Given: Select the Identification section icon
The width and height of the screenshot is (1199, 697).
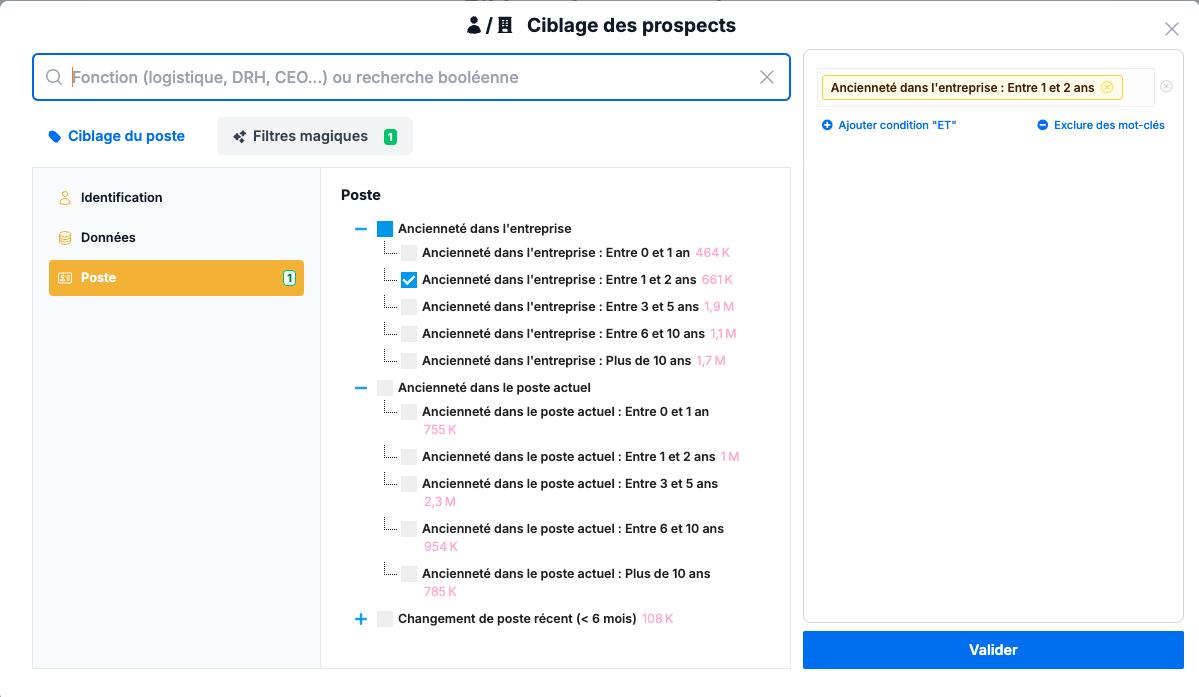Looking at the screenshot, I should tap(64, 197).
